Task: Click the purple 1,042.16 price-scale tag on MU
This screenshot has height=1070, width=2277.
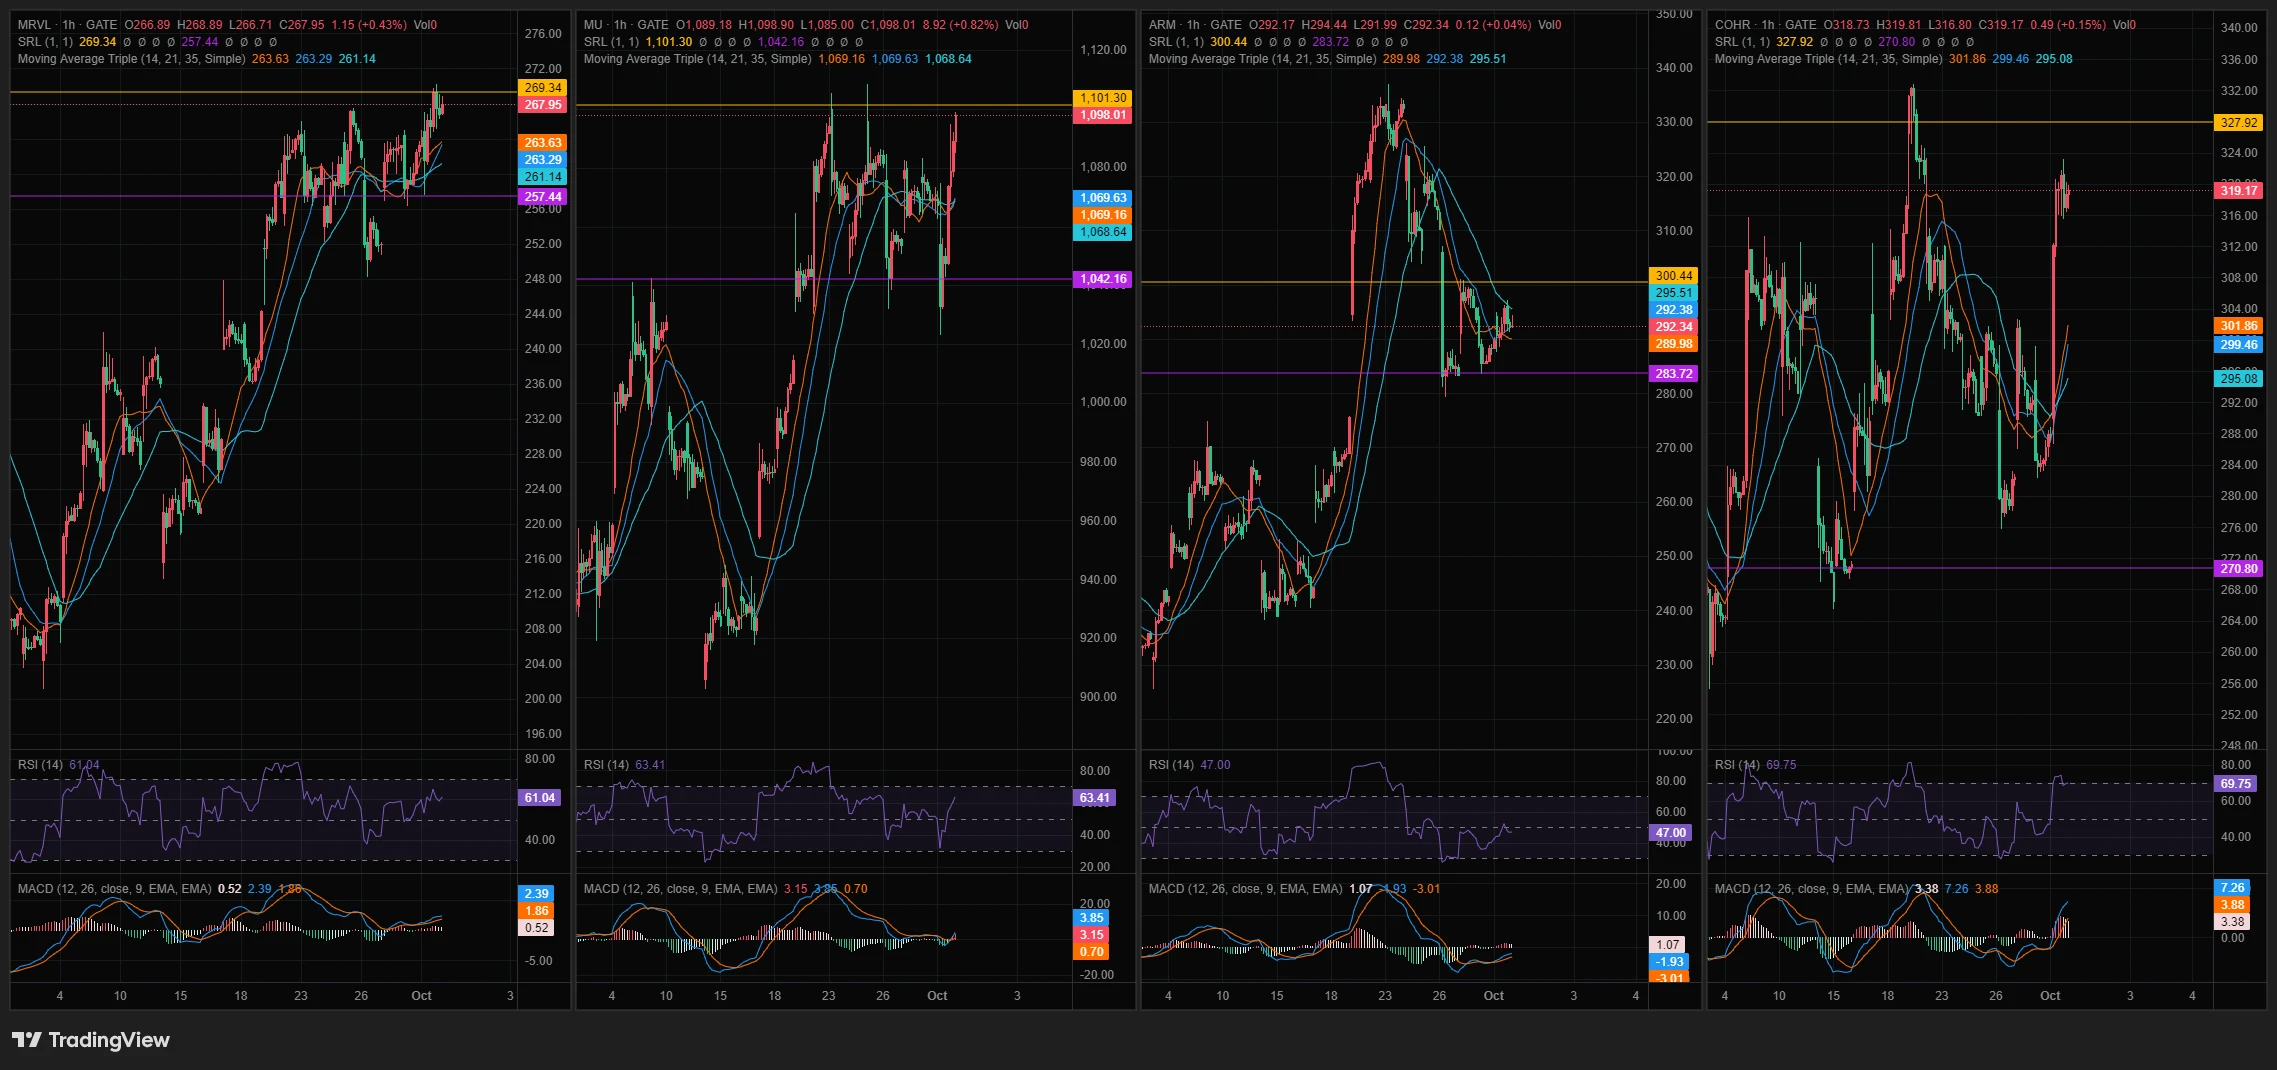Action: 1103,279
